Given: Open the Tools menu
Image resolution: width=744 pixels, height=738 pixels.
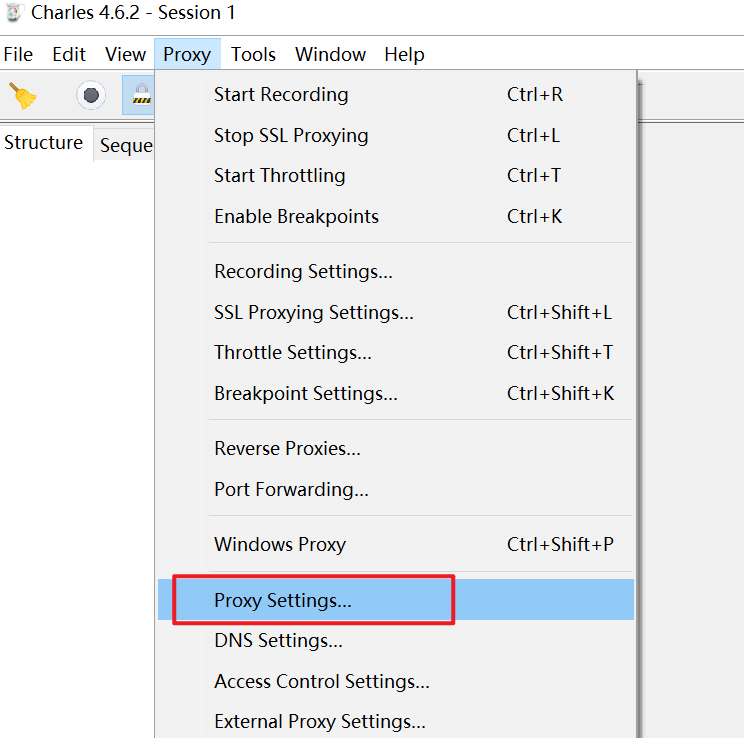Looking at the screenshot, I should click(x=253, y=54).
